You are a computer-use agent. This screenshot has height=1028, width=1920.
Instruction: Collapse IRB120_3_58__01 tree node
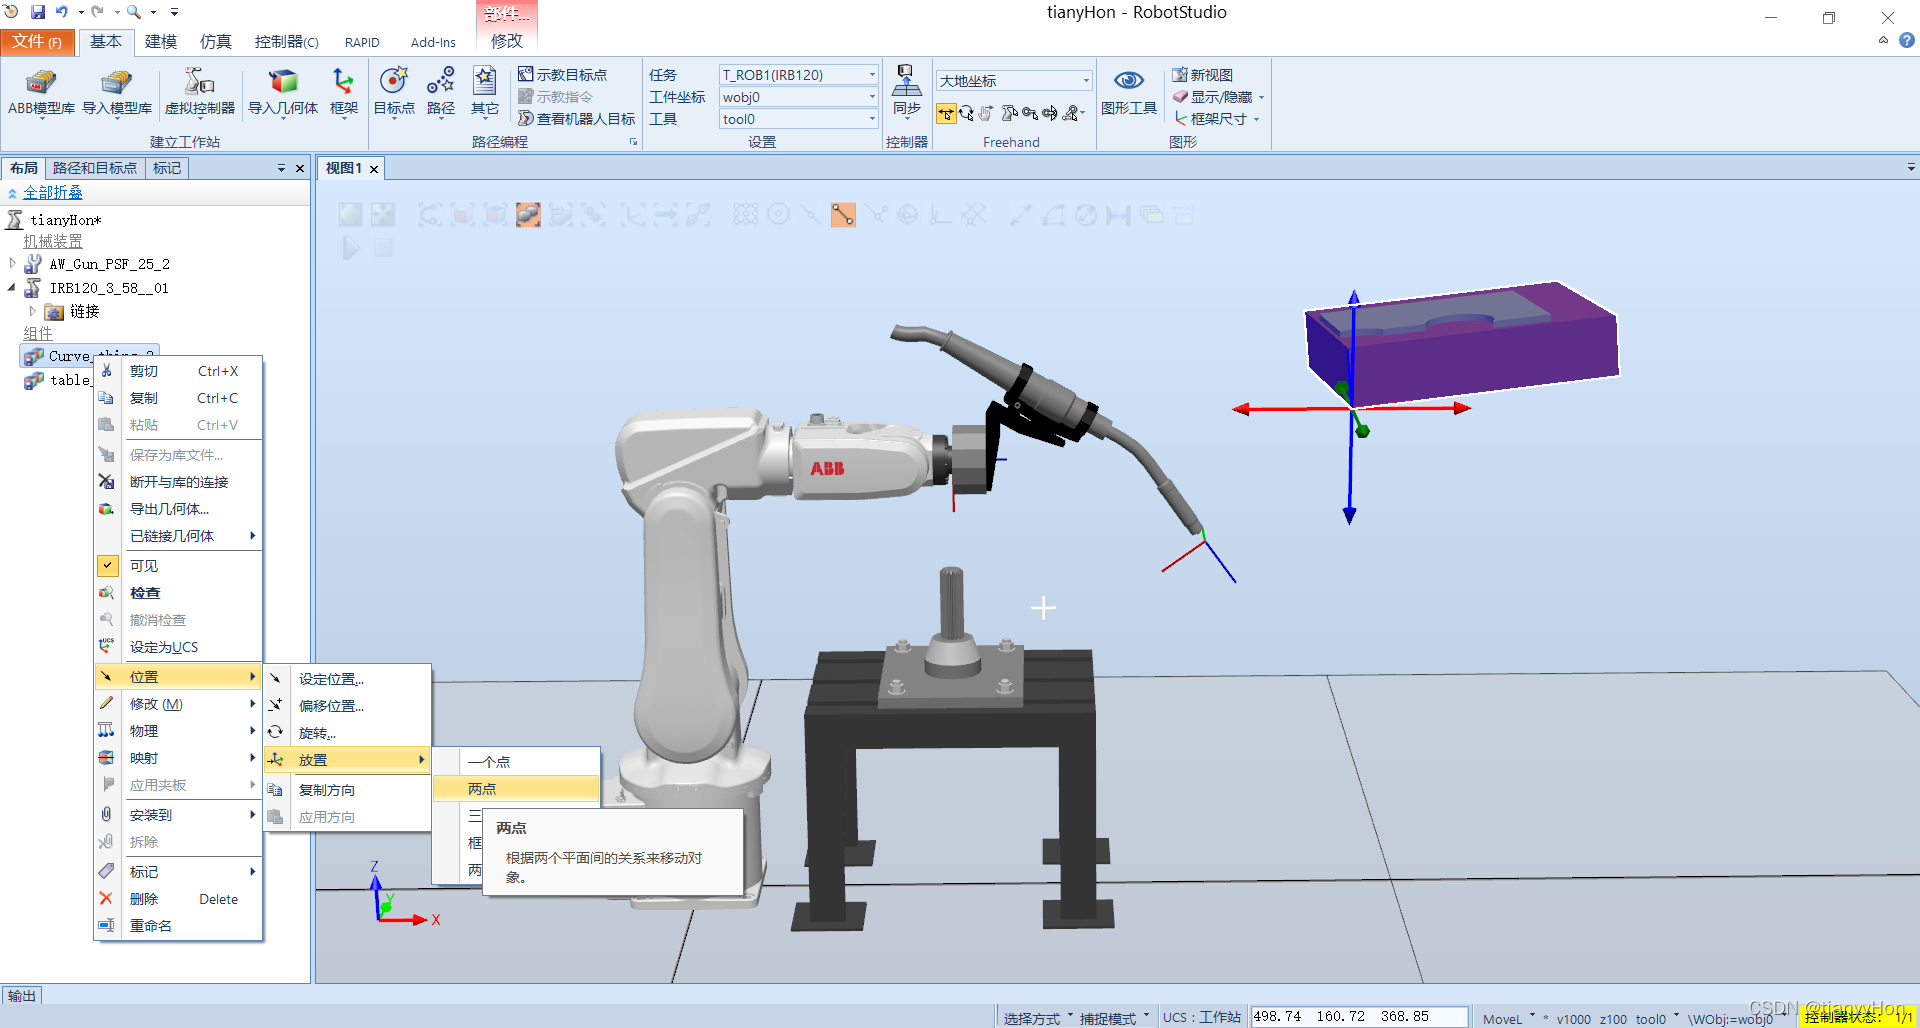pos(12,288)
